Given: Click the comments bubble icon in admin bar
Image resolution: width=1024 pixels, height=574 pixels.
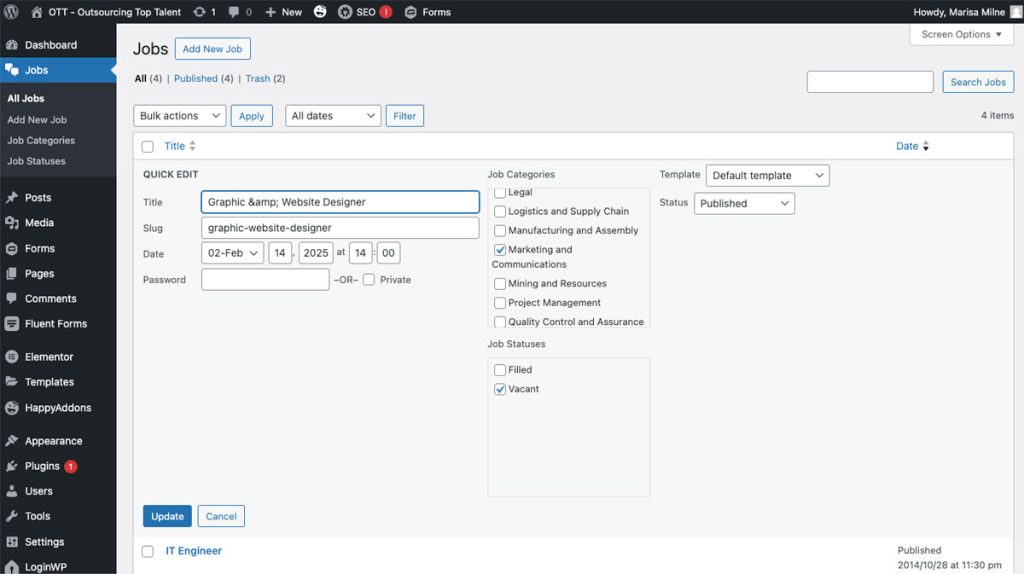Looking at the screenshot, I should tap(234, 12).
